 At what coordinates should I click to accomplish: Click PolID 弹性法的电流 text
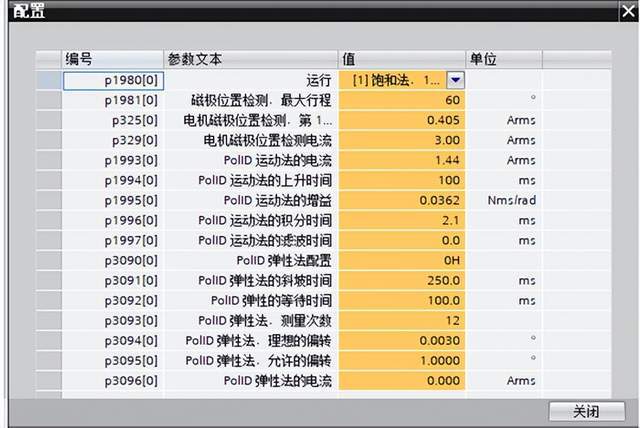pos(278,380)
